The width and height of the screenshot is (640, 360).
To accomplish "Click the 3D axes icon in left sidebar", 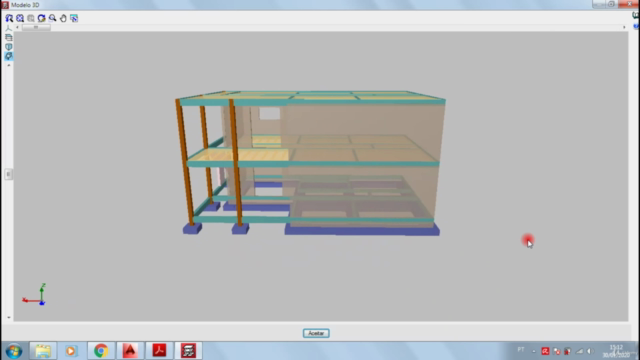I will click(9, 29).
